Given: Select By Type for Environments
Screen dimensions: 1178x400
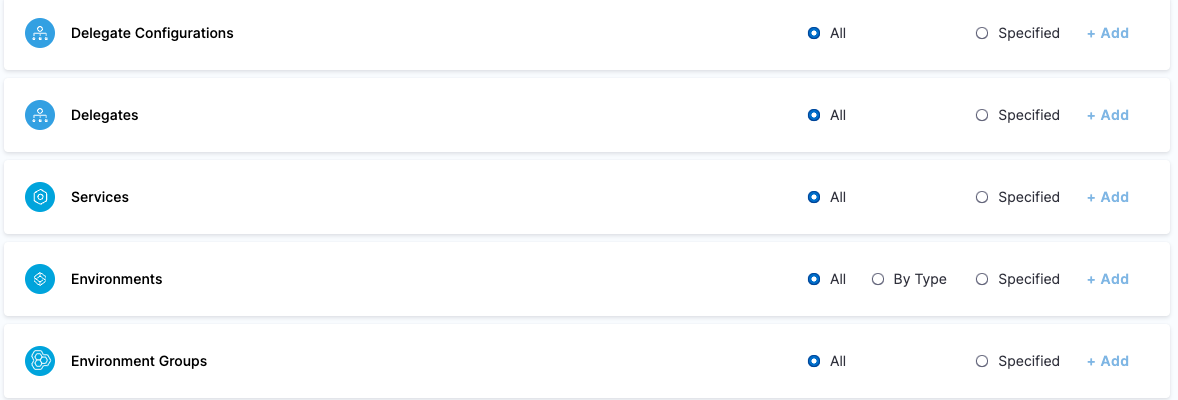Looking at the screenshot, I should click(x=878, y=279).
